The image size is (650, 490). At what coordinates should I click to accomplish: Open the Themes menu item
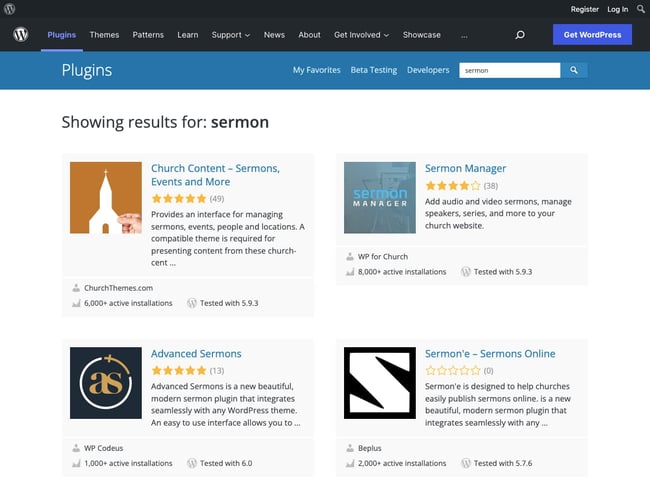tap(104, 35)
